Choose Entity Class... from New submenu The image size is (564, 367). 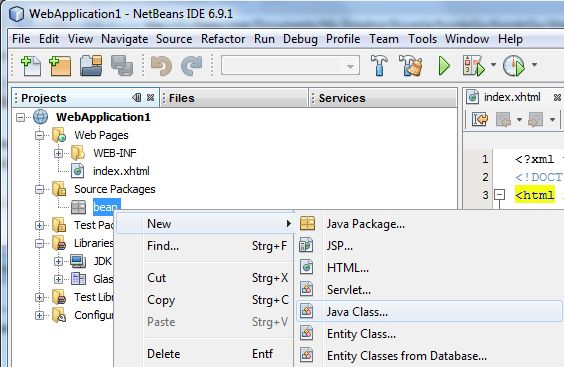pyautogui.click(x=361, y=334)
